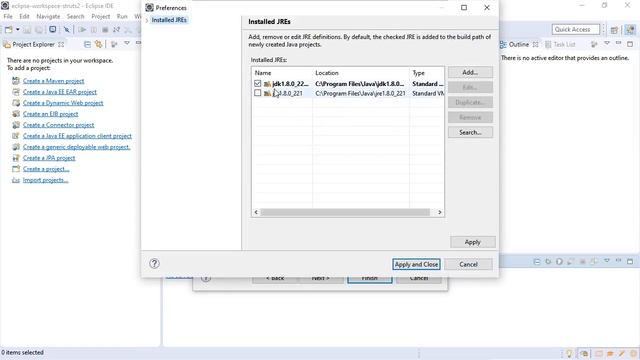
Task: Click the Name column header
Action: [282, 73]
